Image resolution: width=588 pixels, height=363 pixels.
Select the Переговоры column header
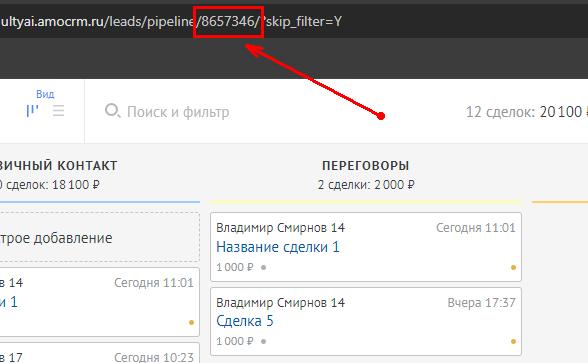[x=366, y=165]
